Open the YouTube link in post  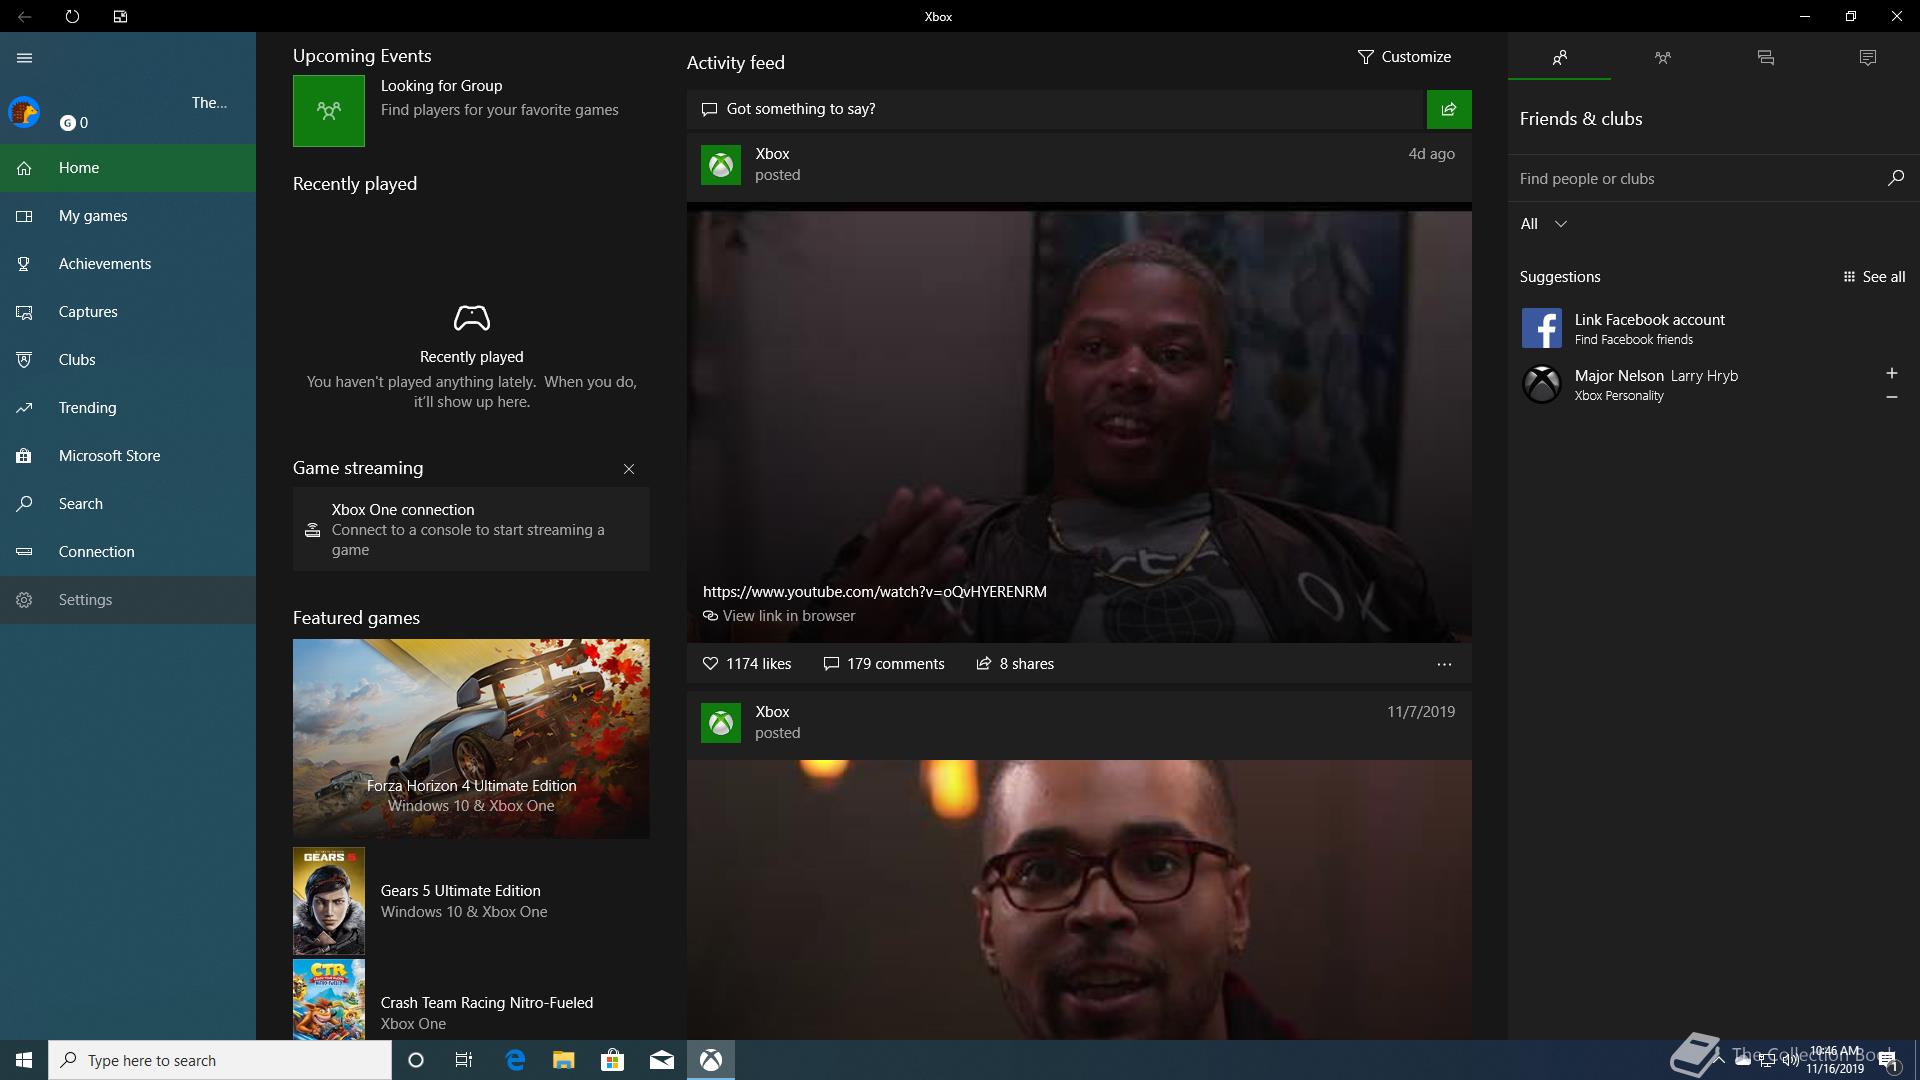875,592
